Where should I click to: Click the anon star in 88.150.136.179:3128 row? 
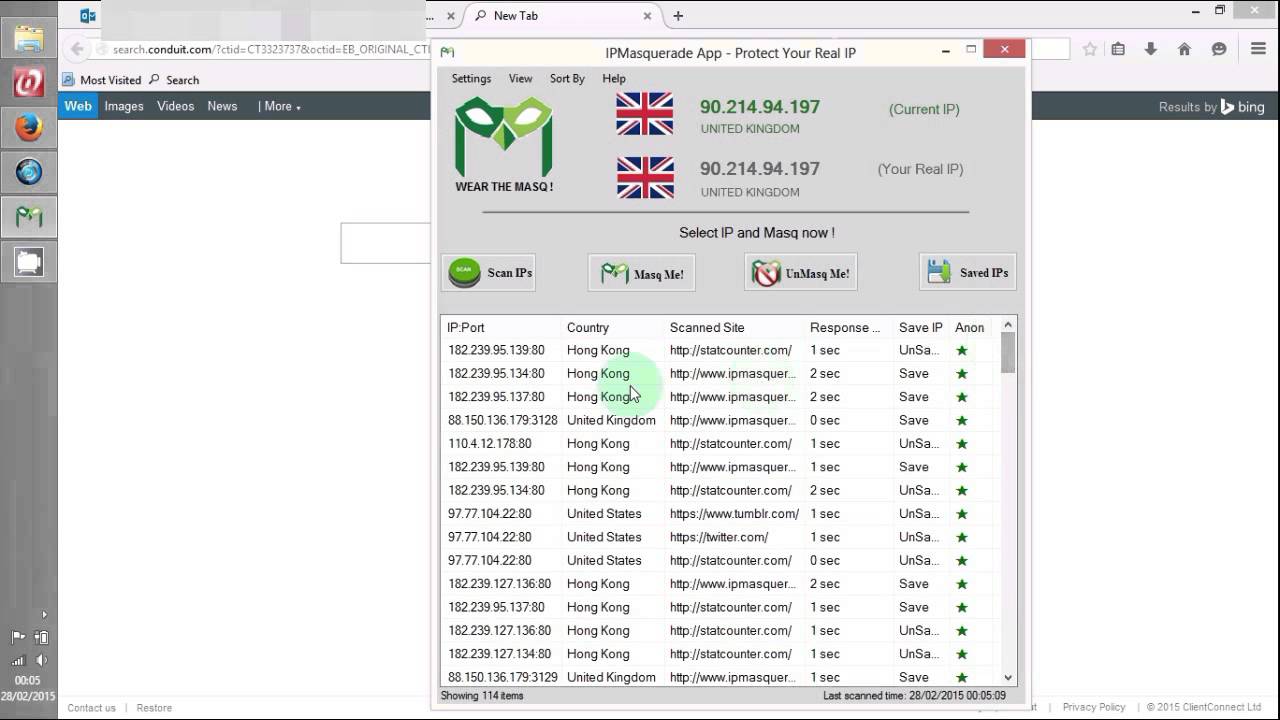(x=962, y=420)
